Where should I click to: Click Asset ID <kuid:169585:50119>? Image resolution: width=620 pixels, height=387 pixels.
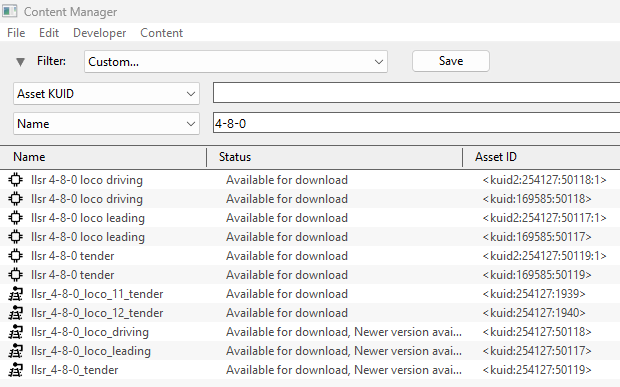[537, 275]
